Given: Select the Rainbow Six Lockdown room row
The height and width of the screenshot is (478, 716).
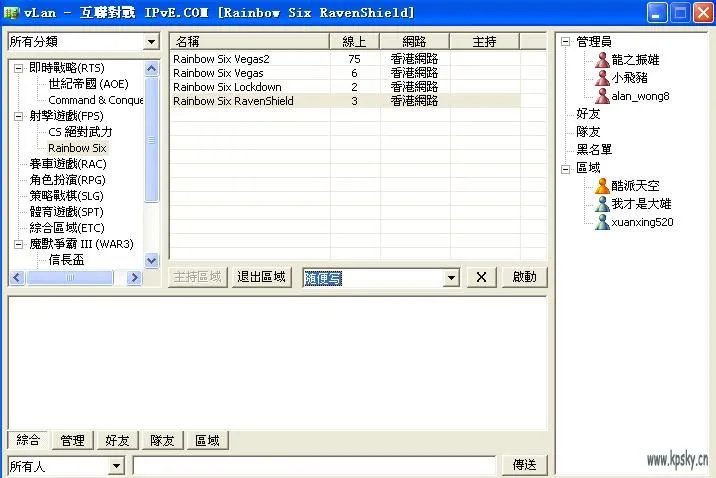Looking at the screenshot, I should coord(346,87).
